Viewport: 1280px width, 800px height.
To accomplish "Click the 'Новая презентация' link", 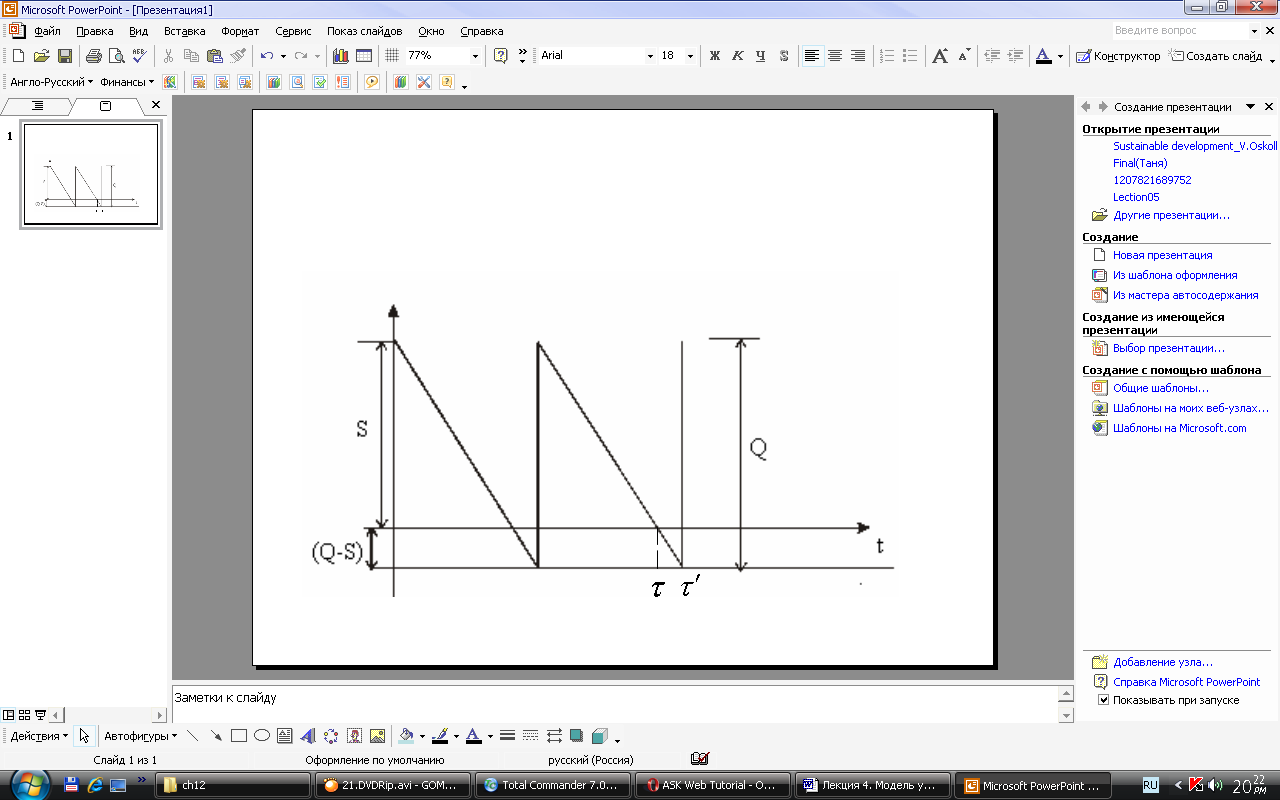I will coord(1162,255).
